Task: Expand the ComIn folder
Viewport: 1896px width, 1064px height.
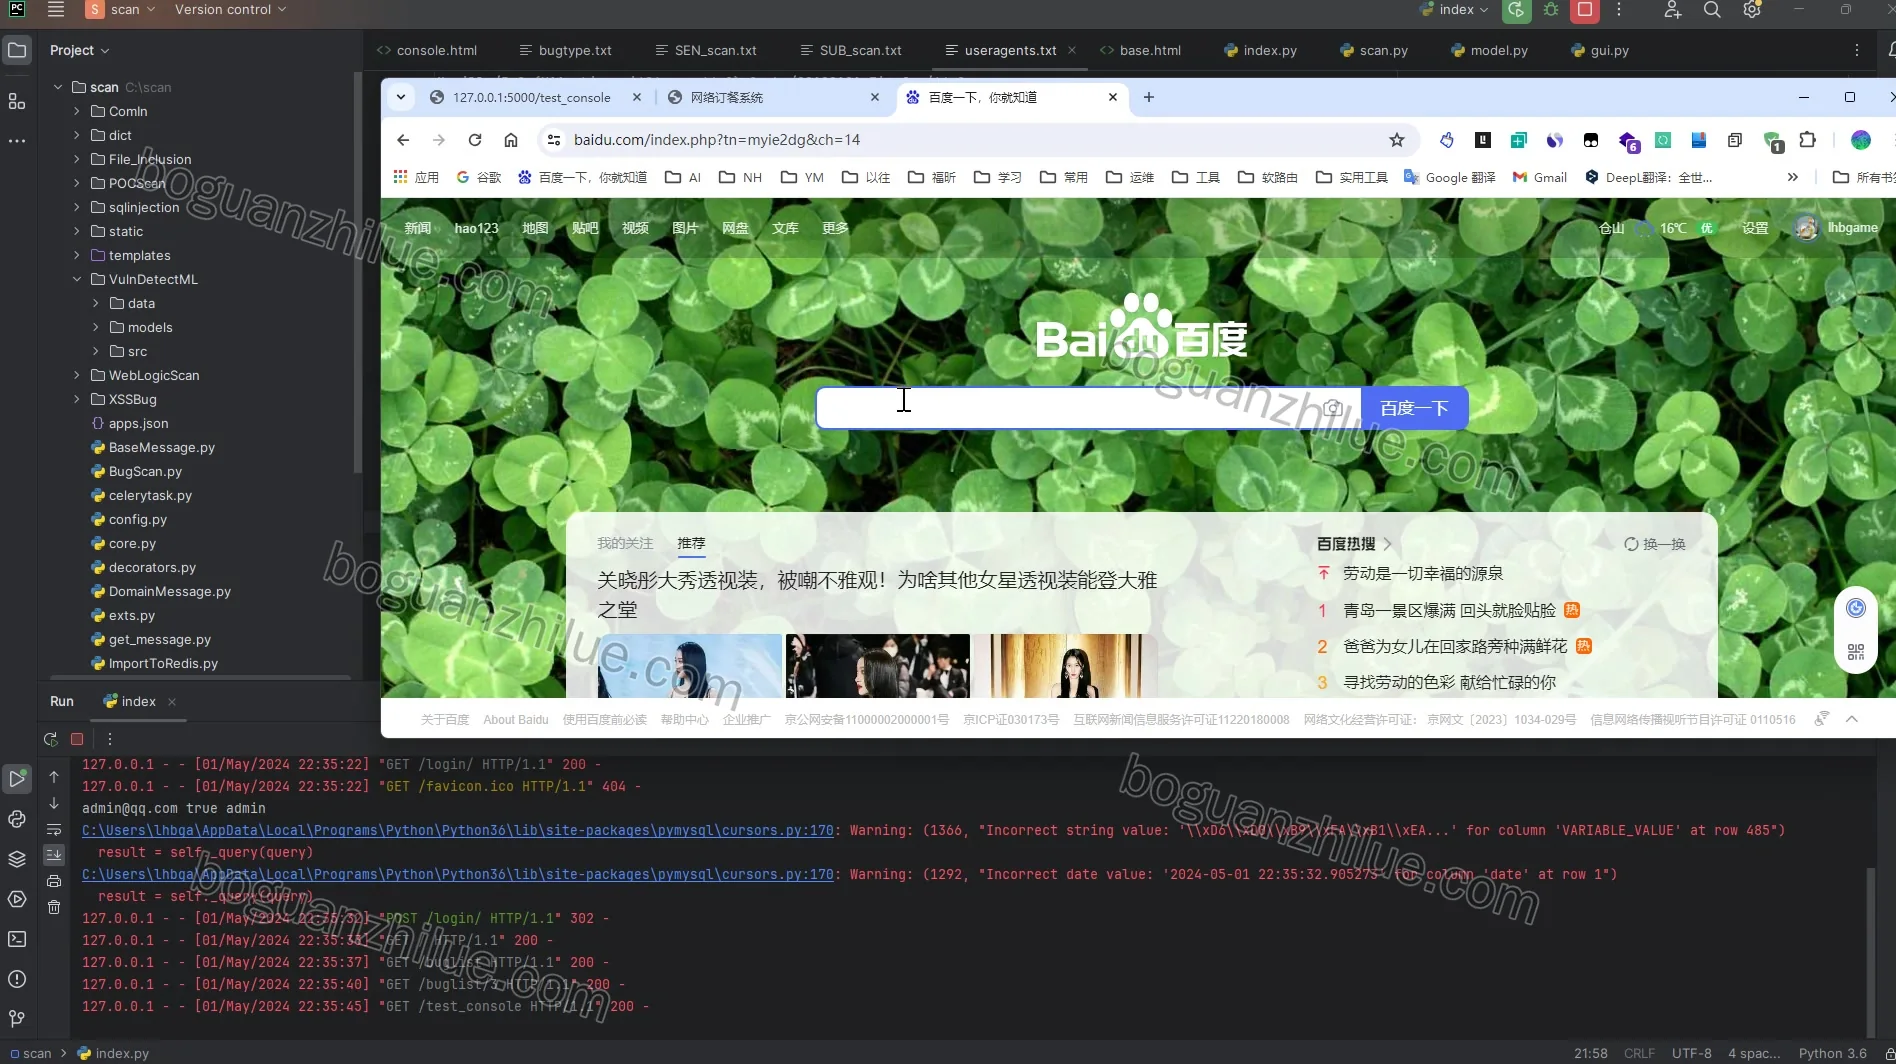Action: coord(77,111)
